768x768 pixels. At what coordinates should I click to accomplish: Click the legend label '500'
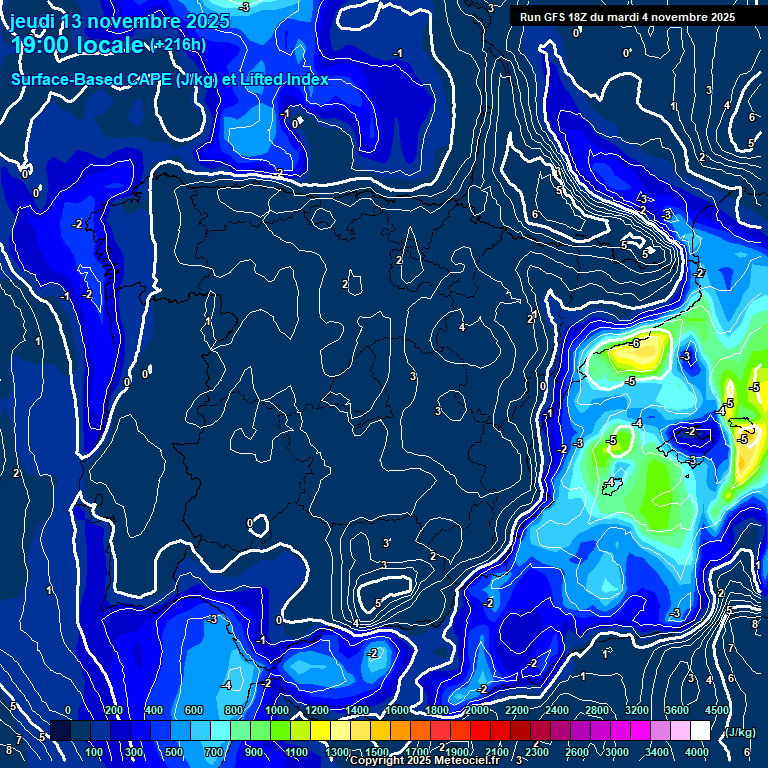(x=173, y=751)
